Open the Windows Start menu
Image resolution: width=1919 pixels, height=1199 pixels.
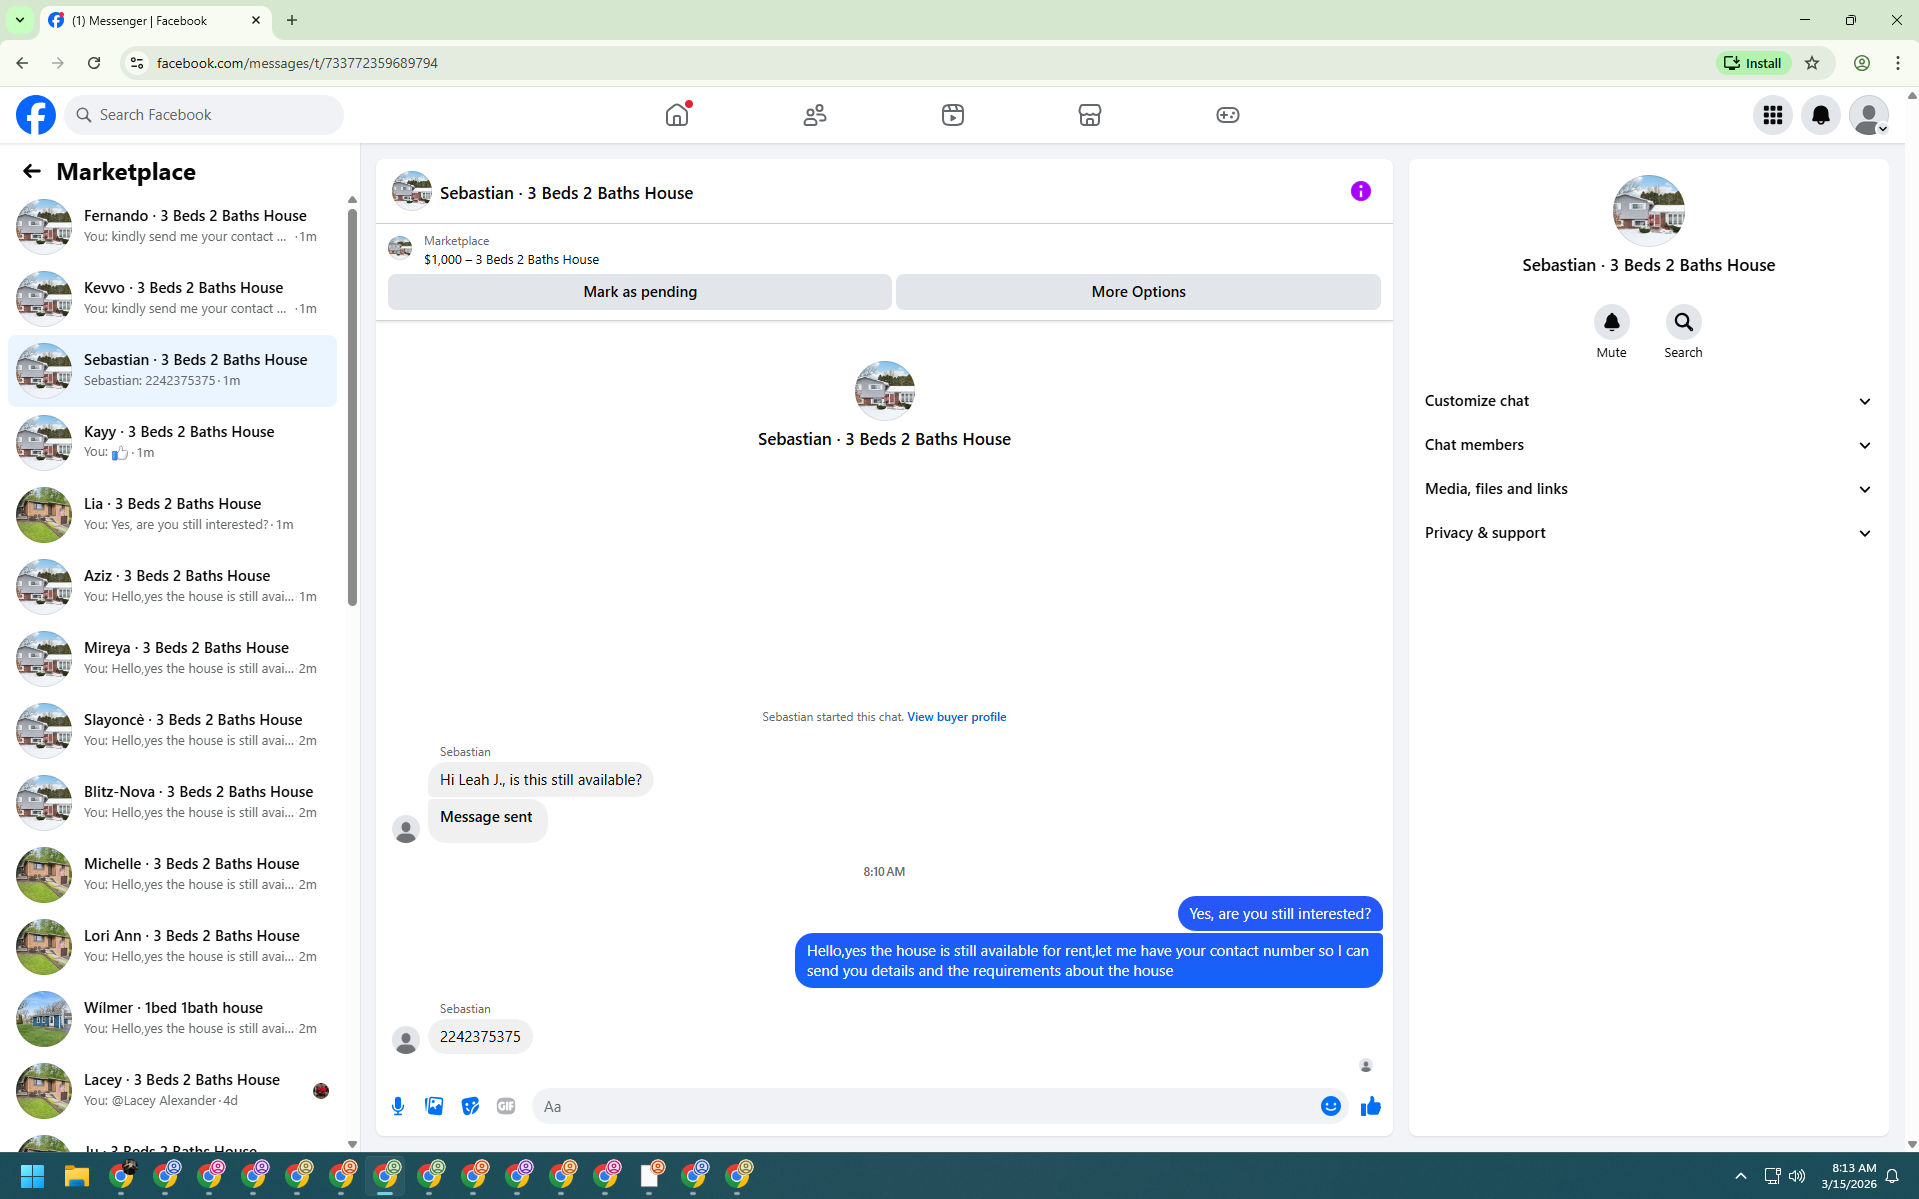[x=32, y=1176]
